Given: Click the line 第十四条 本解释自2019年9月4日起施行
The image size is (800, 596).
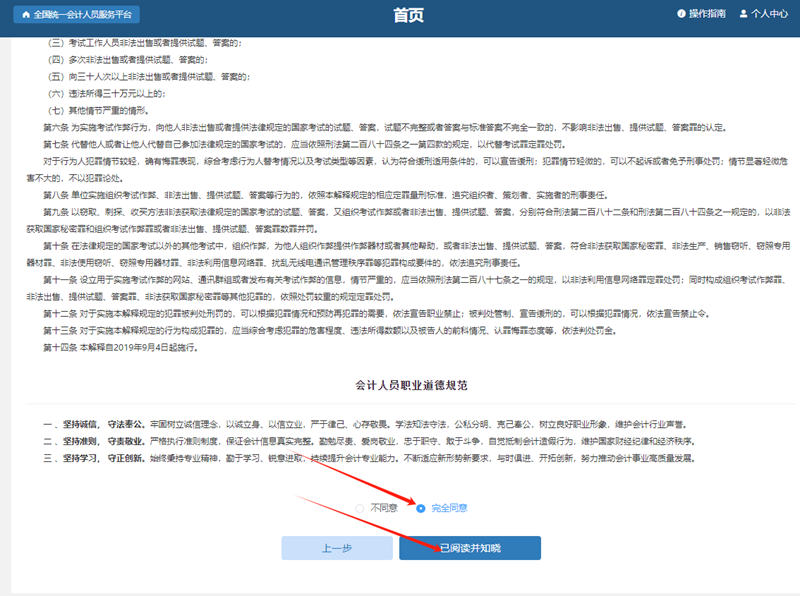Looking at the screenshot, I should pyautogui.click(x=120, y=347).
